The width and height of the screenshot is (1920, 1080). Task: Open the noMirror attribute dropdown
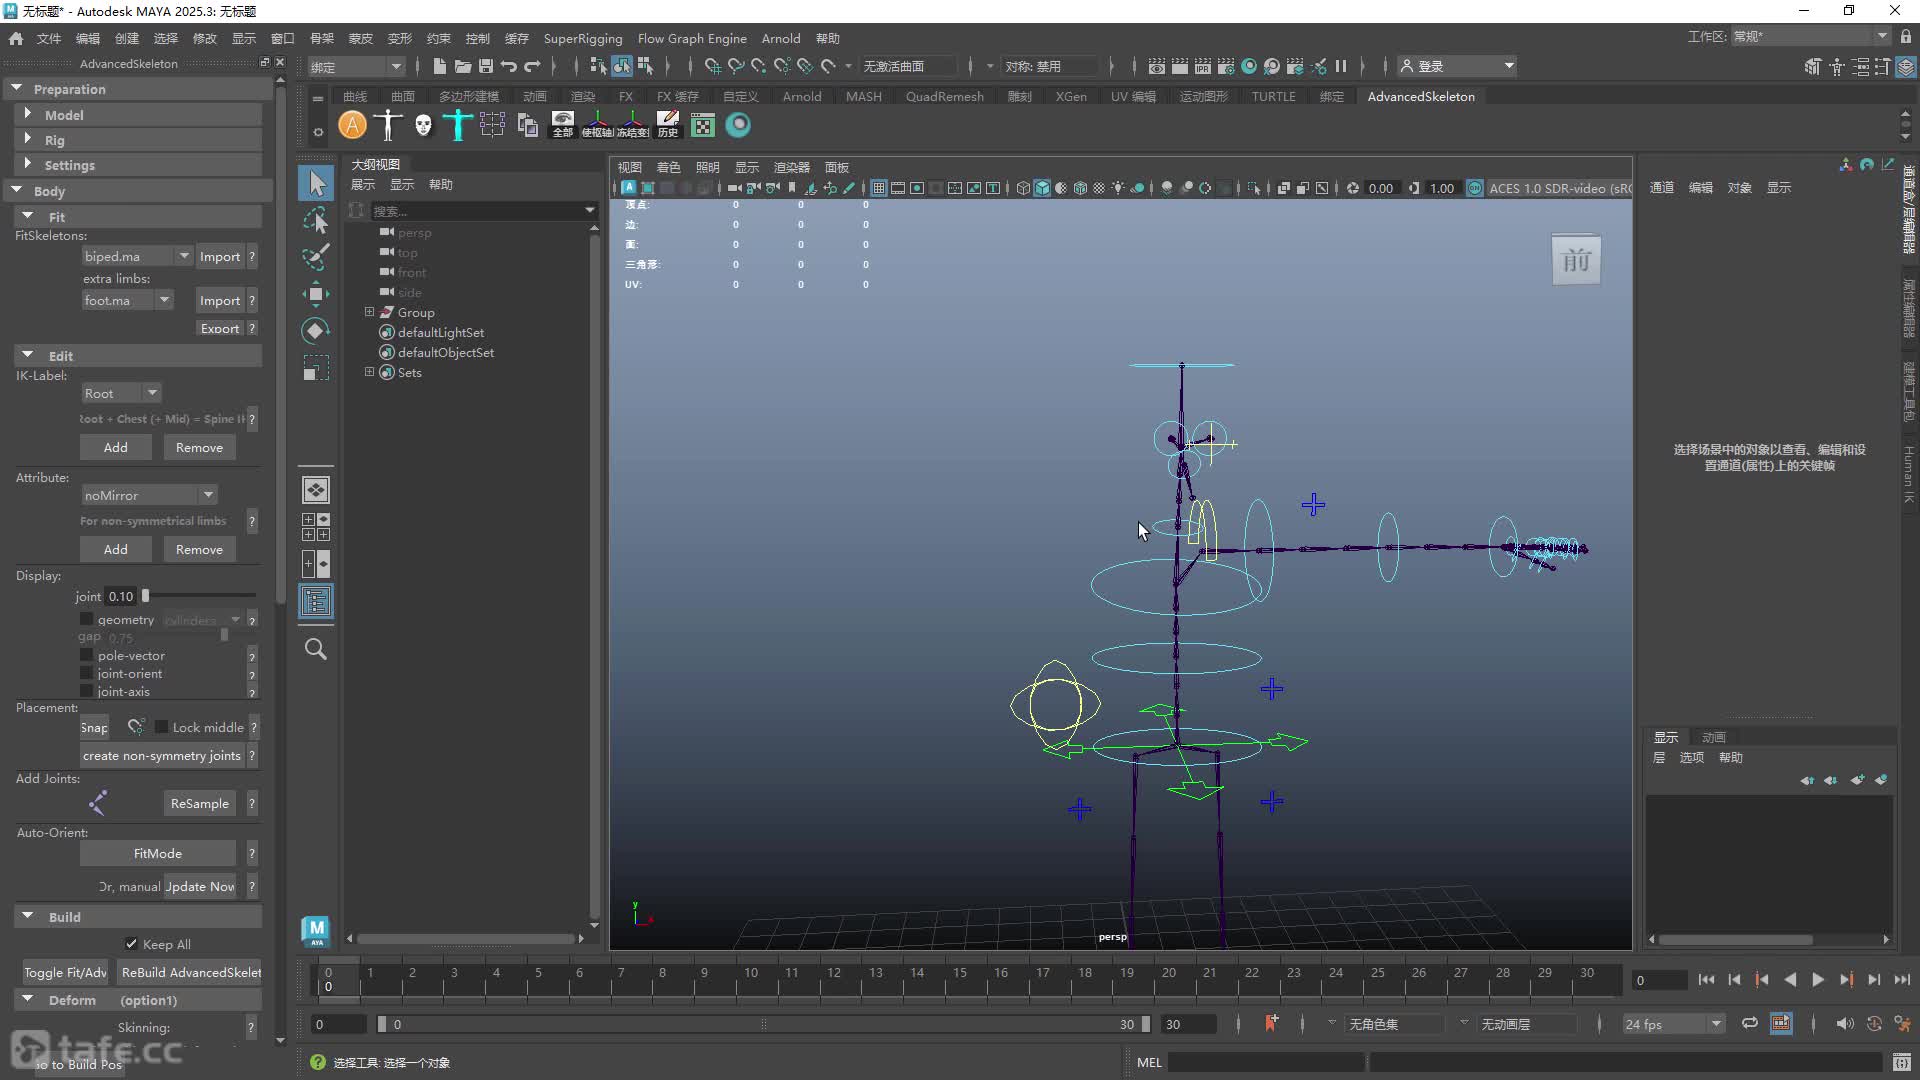148,494
